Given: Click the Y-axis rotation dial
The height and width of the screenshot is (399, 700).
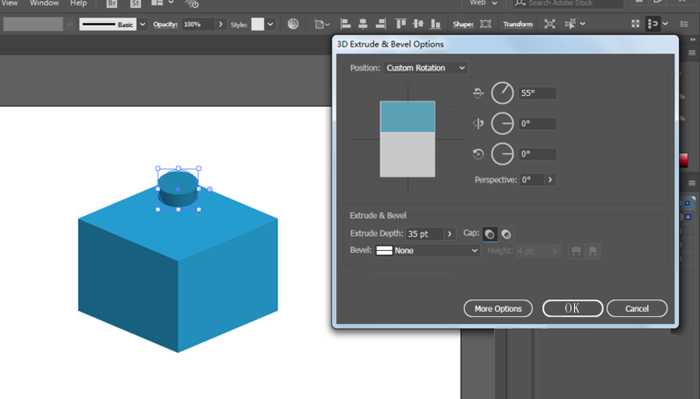Looking at the screenshot, I should pos(502,124).
